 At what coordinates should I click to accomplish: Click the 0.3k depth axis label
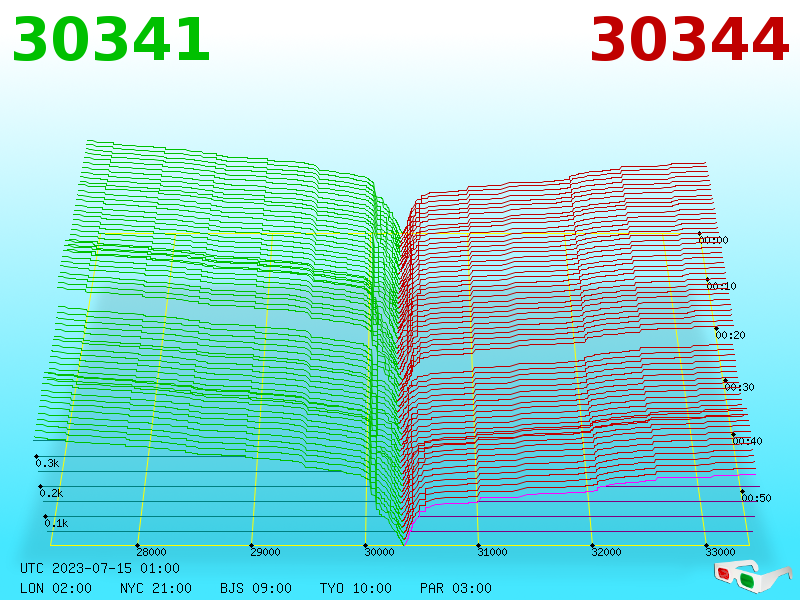[x=47, y=463]
